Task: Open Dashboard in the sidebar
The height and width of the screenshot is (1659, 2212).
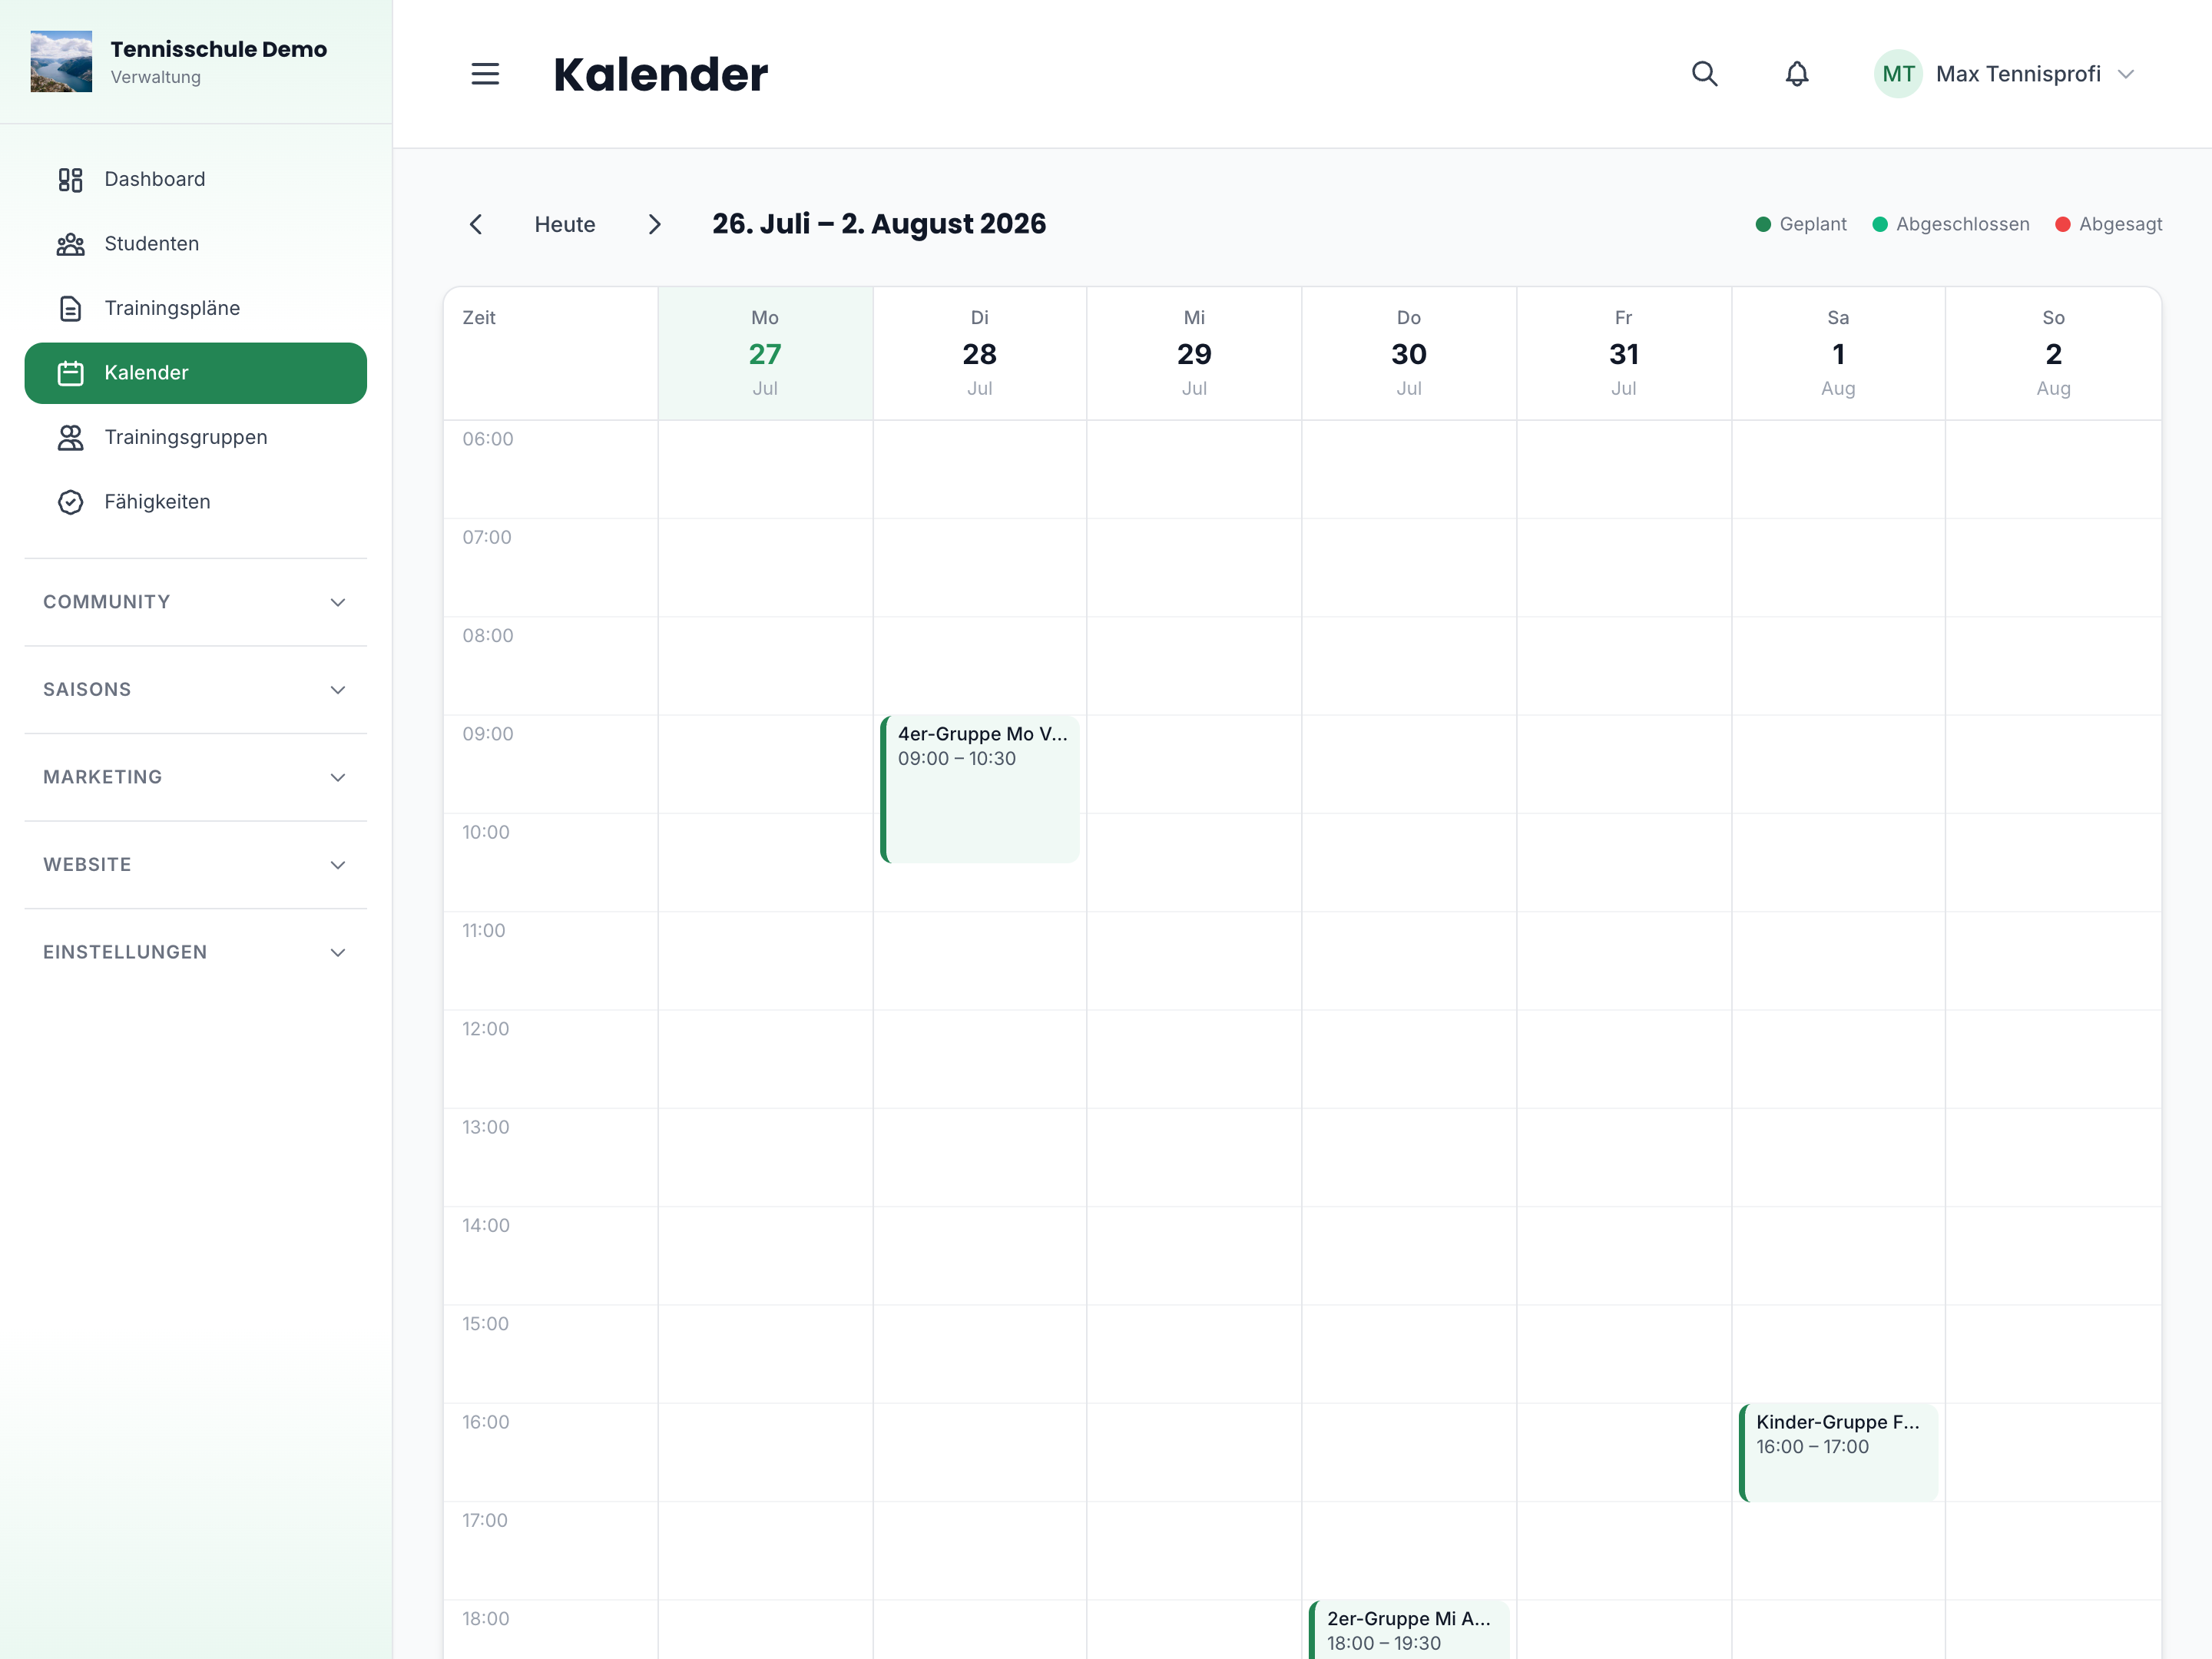Action: point(196,180)
